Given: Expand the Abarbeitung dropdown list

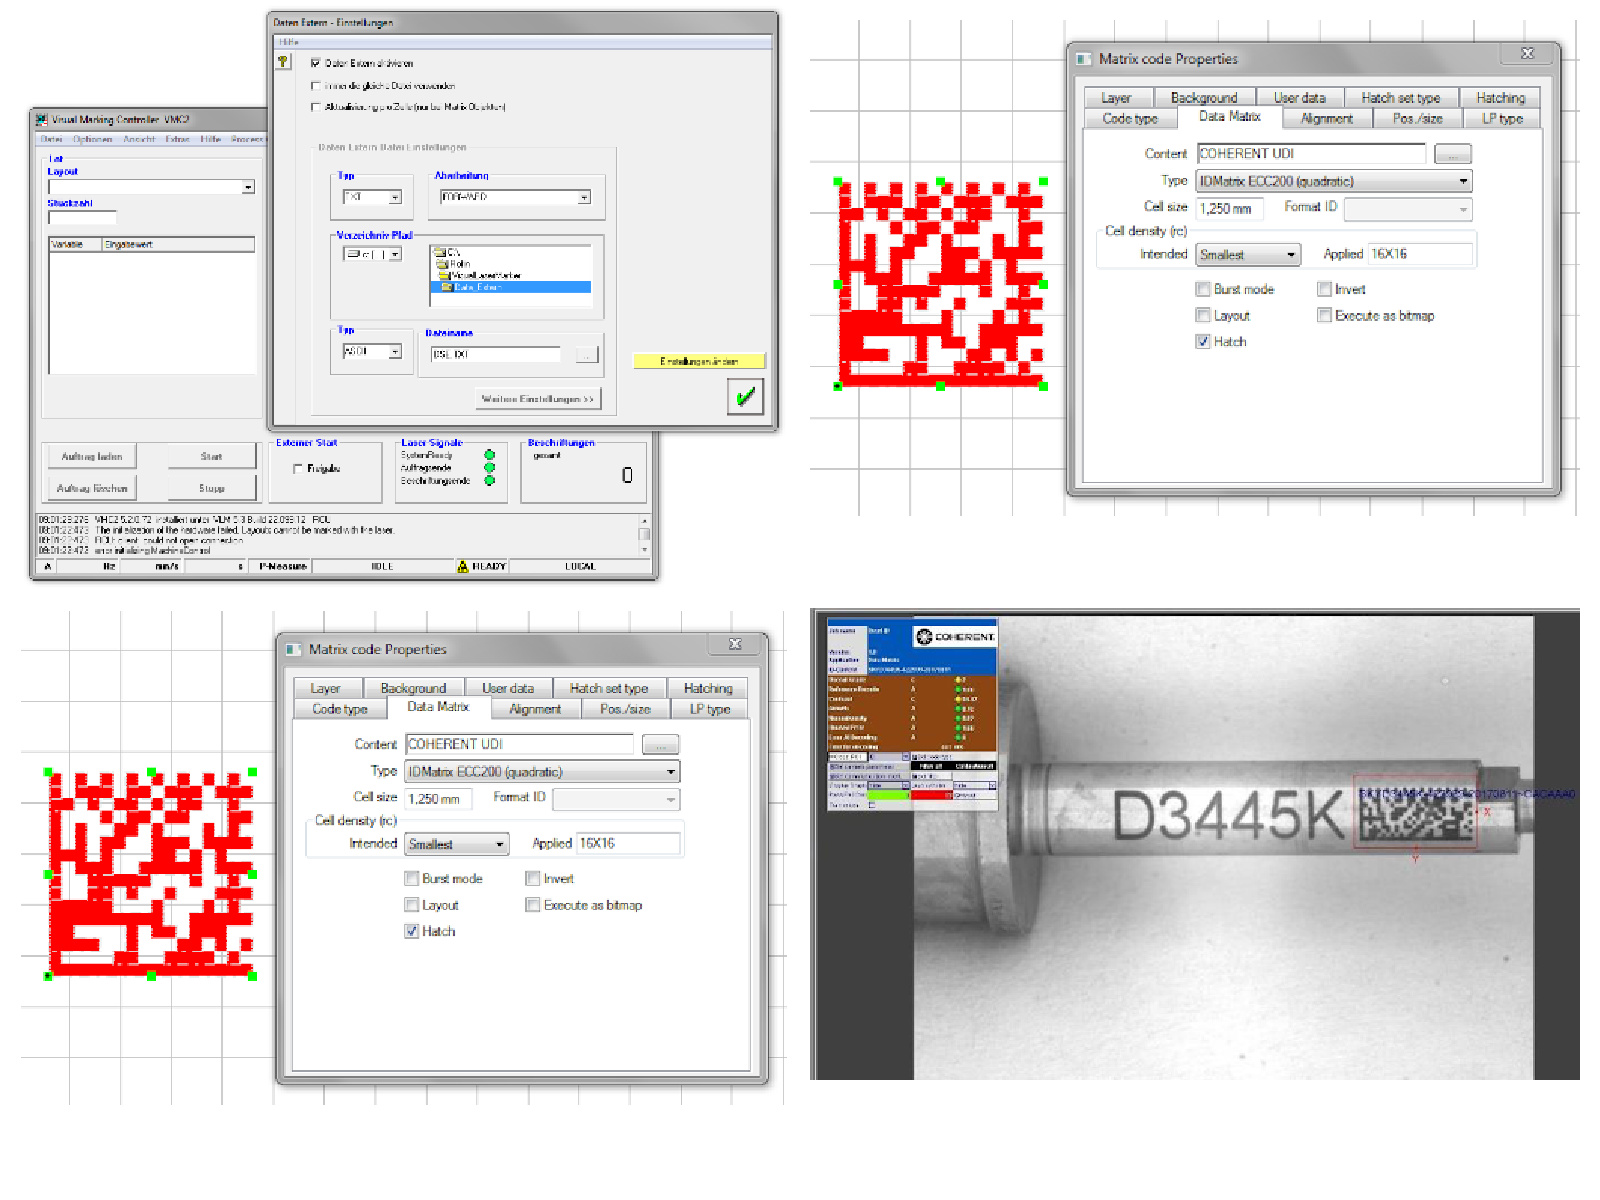Looking at the screenshot, I should click(584, 198).
